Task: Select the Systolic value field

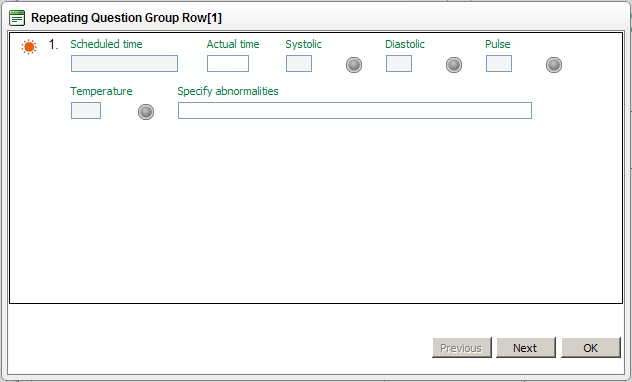Action: (x=299, y=64)
